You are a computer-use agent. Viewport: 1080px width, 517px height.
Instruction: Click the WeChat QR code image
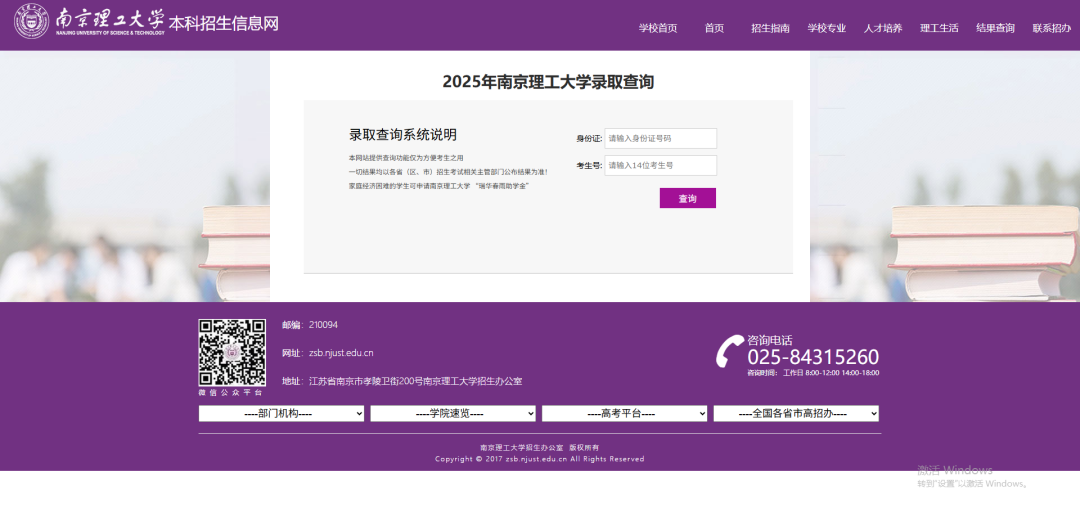pyautogui.click(x=232, y=352)
